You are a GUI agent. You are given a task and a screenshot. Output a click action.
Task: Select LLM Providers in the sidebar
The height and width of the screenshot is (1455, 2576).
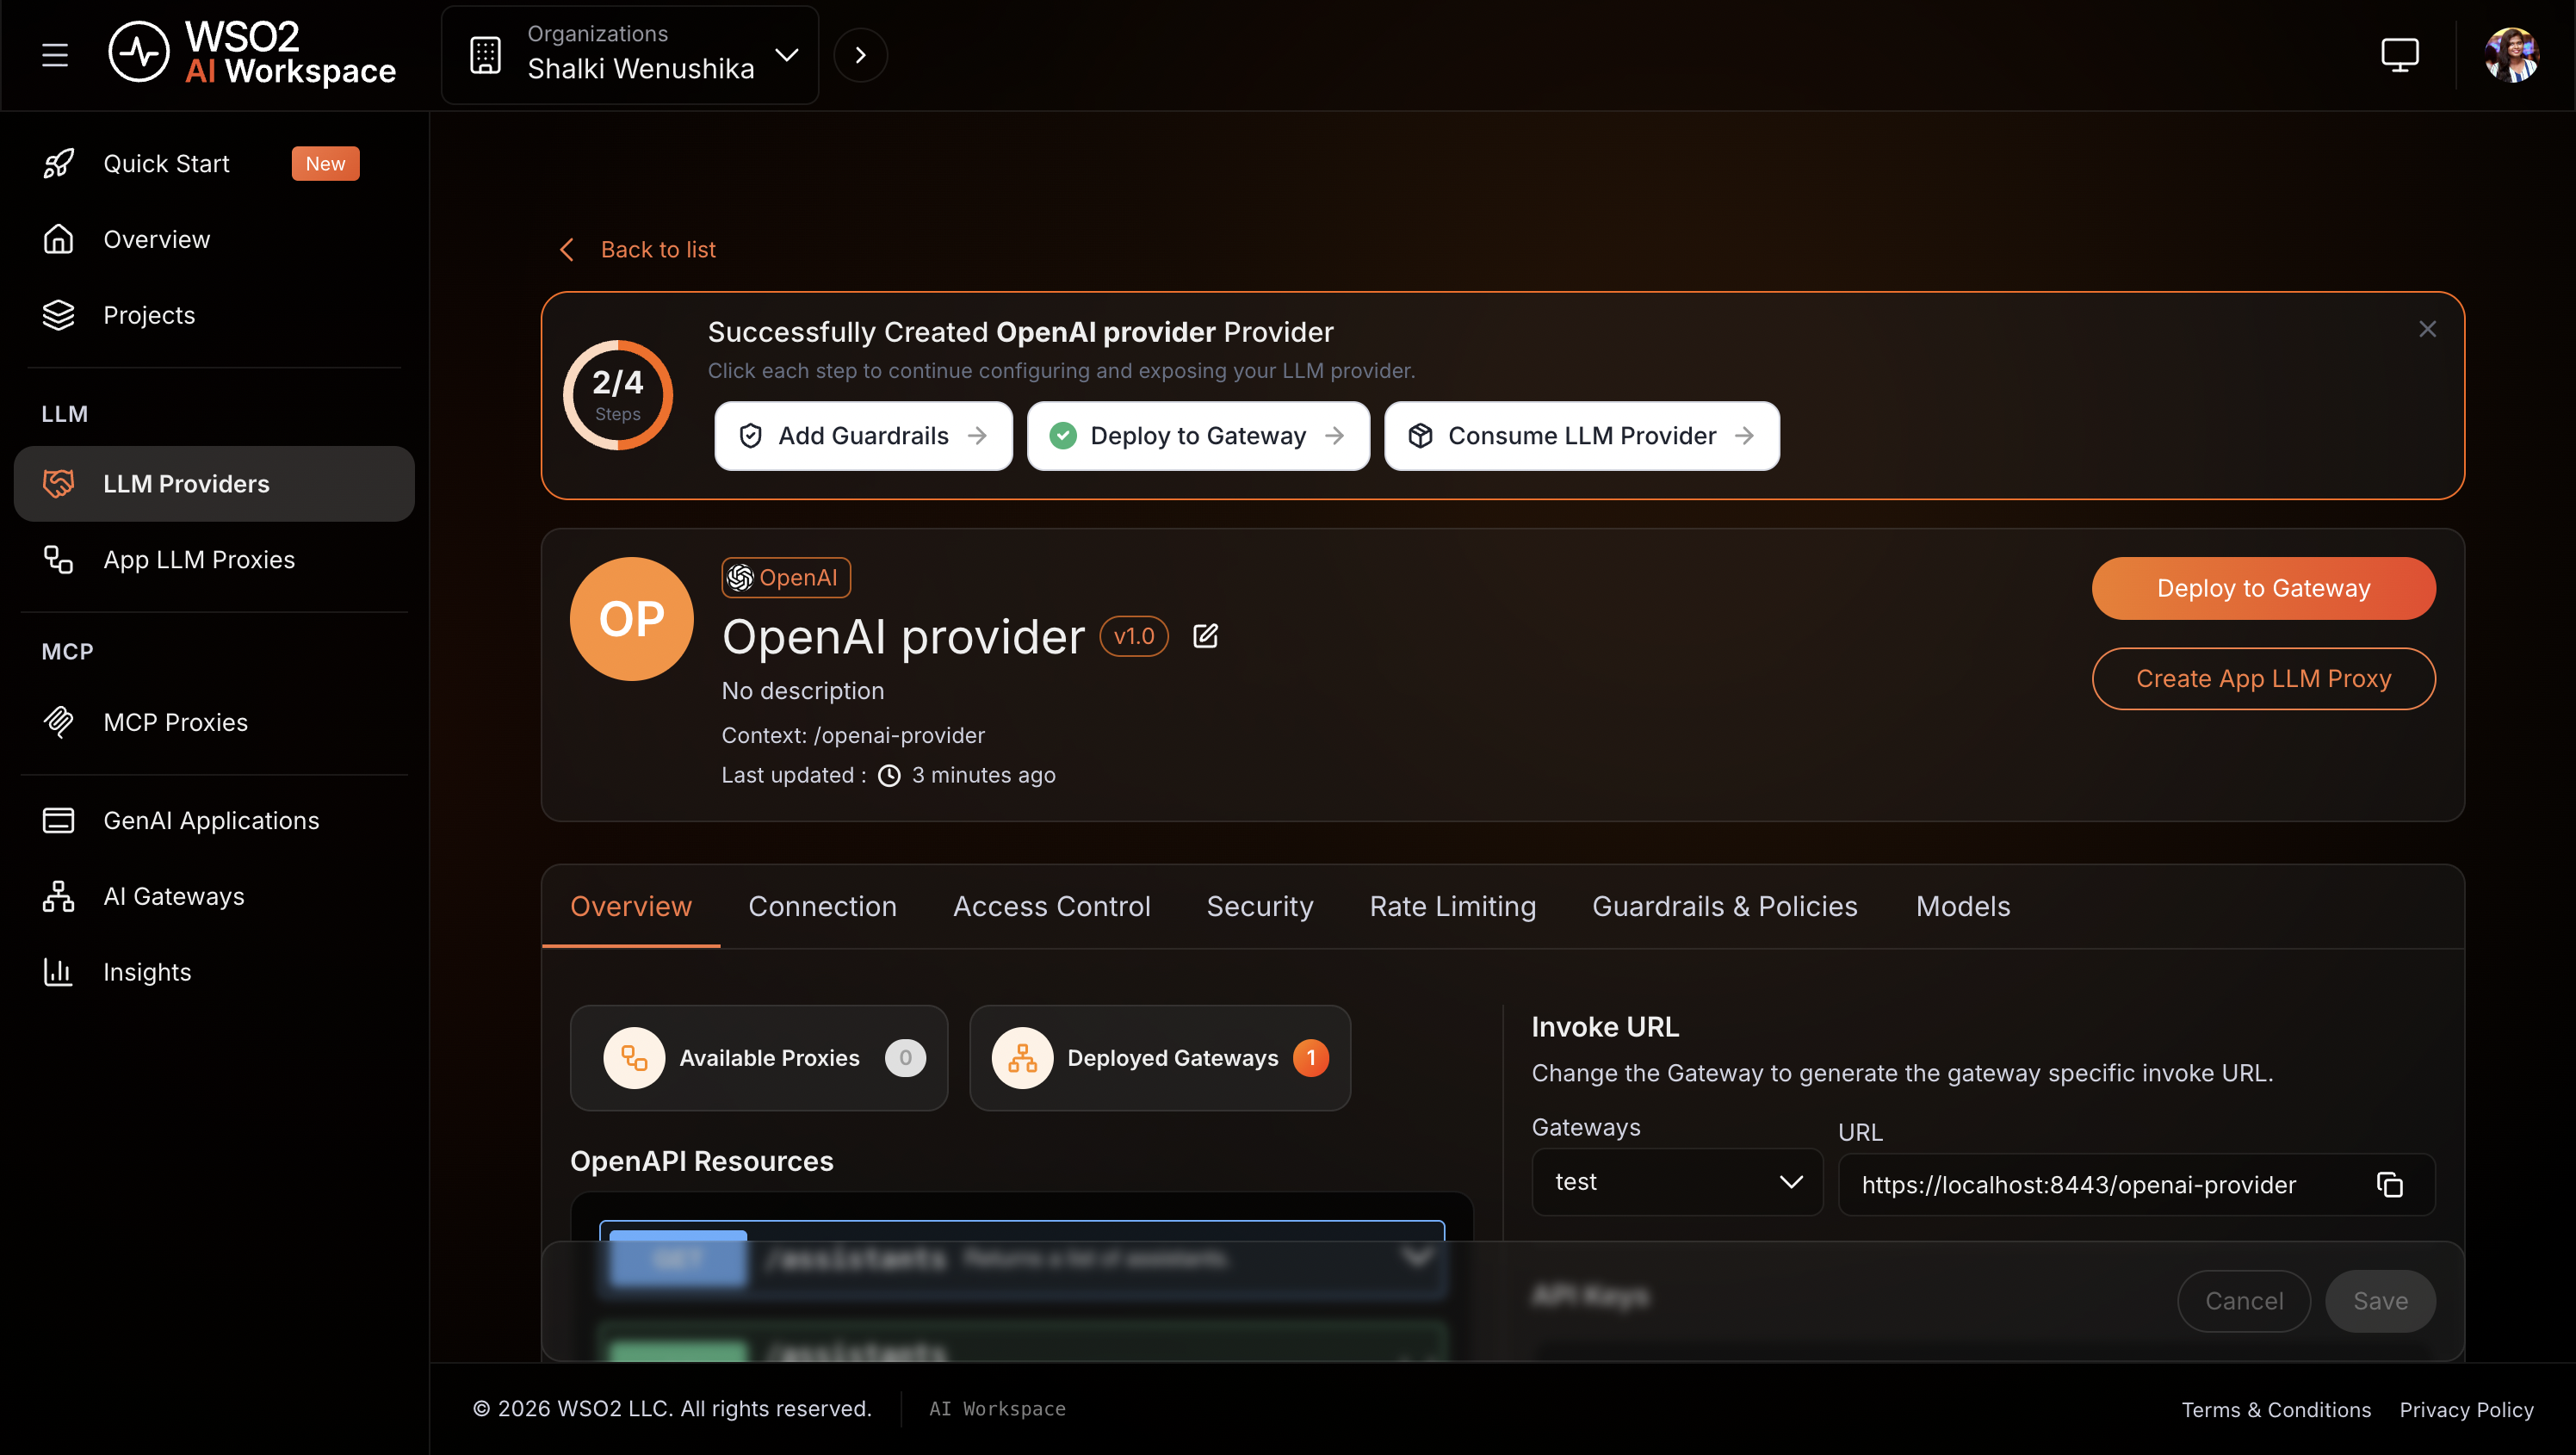214,484
